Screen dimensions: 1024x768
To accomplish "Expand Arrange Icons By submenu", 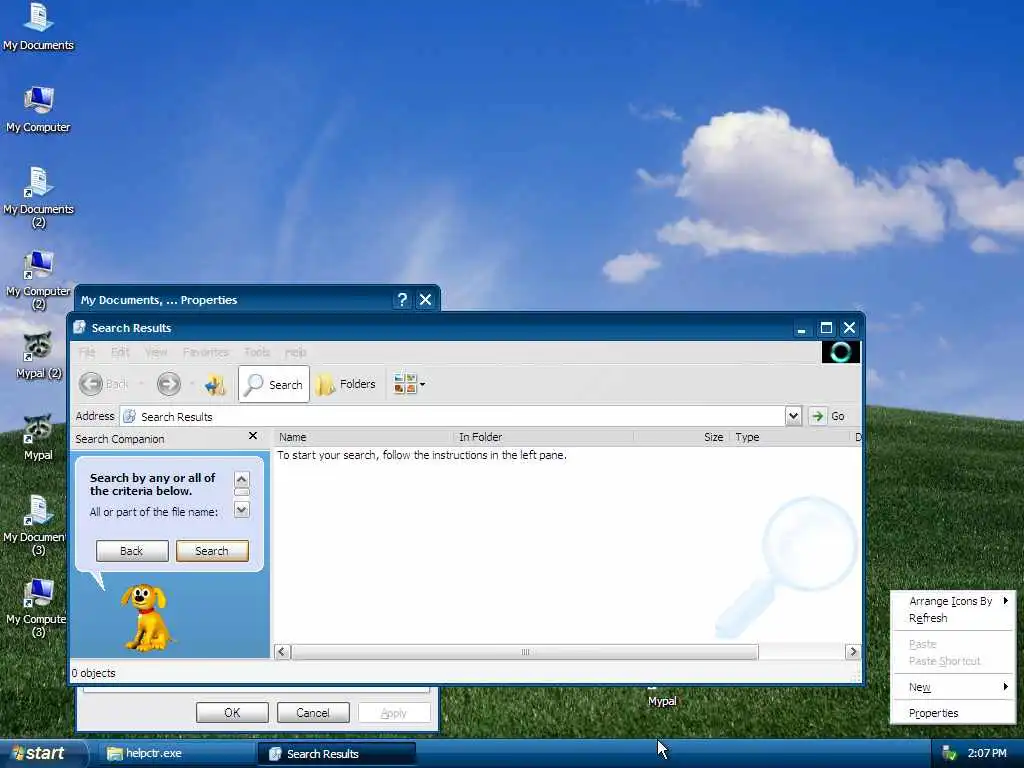I will (x=953, y=601).
